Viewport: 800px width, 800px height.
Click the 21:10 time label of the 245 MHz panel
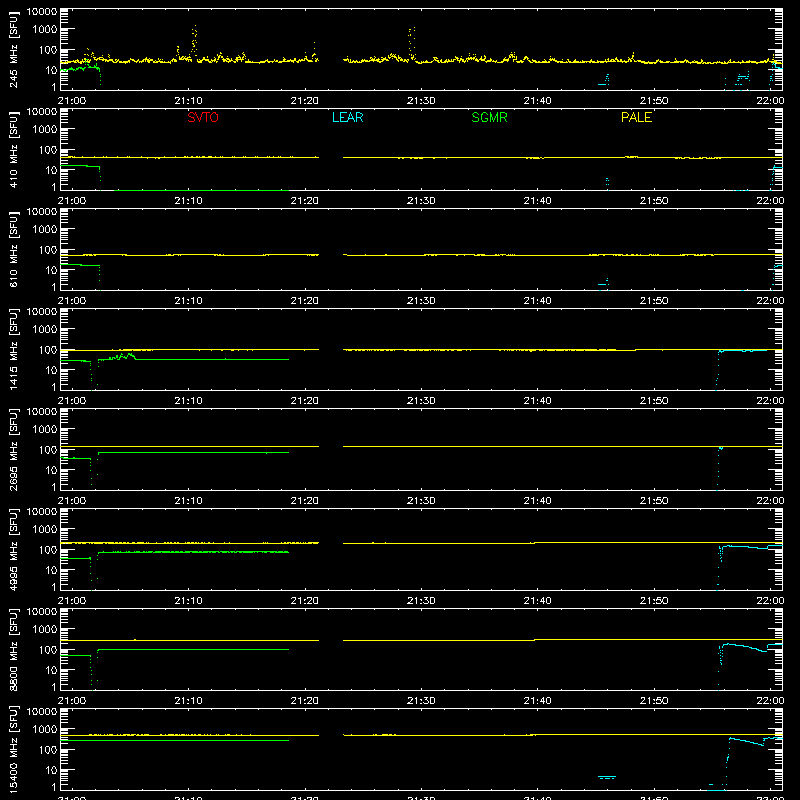pyautogui.click(x=188, y=101)
